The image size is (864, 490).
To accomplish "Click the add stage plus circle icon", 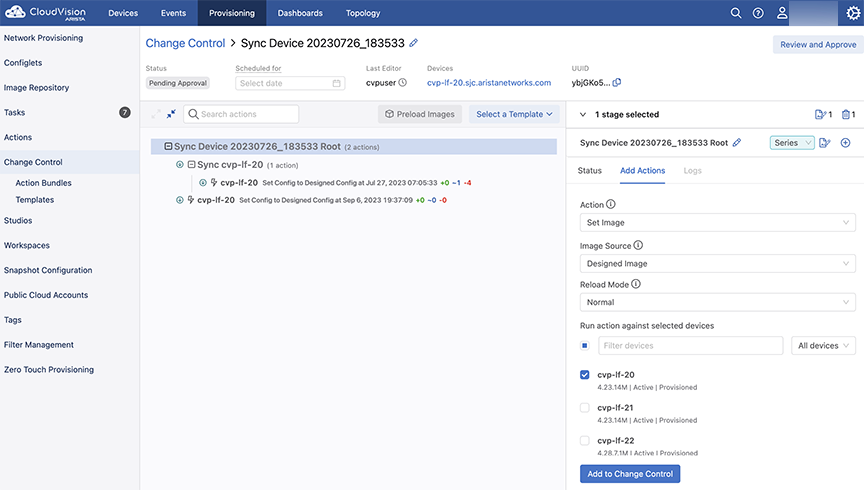I will (x=845, y=143).
